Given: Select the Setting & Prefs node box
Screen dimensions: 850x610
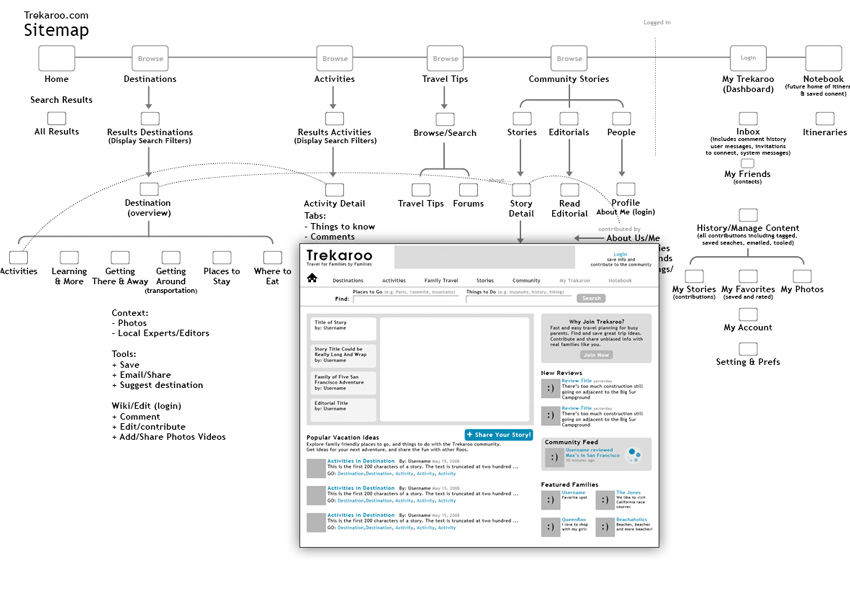Looking at the screenshot, I should (x=748, y=349).
